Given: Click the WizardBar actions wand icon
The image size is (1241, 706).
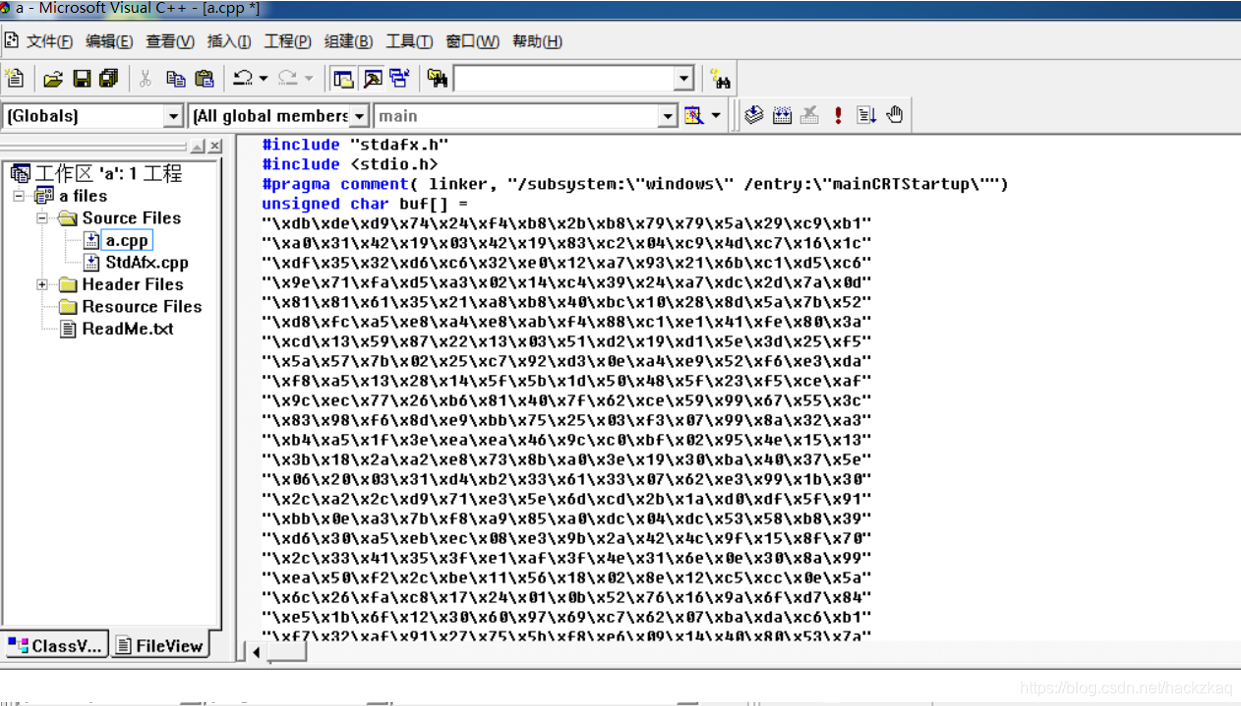Looking at the screenshot, I should (694, 116).
